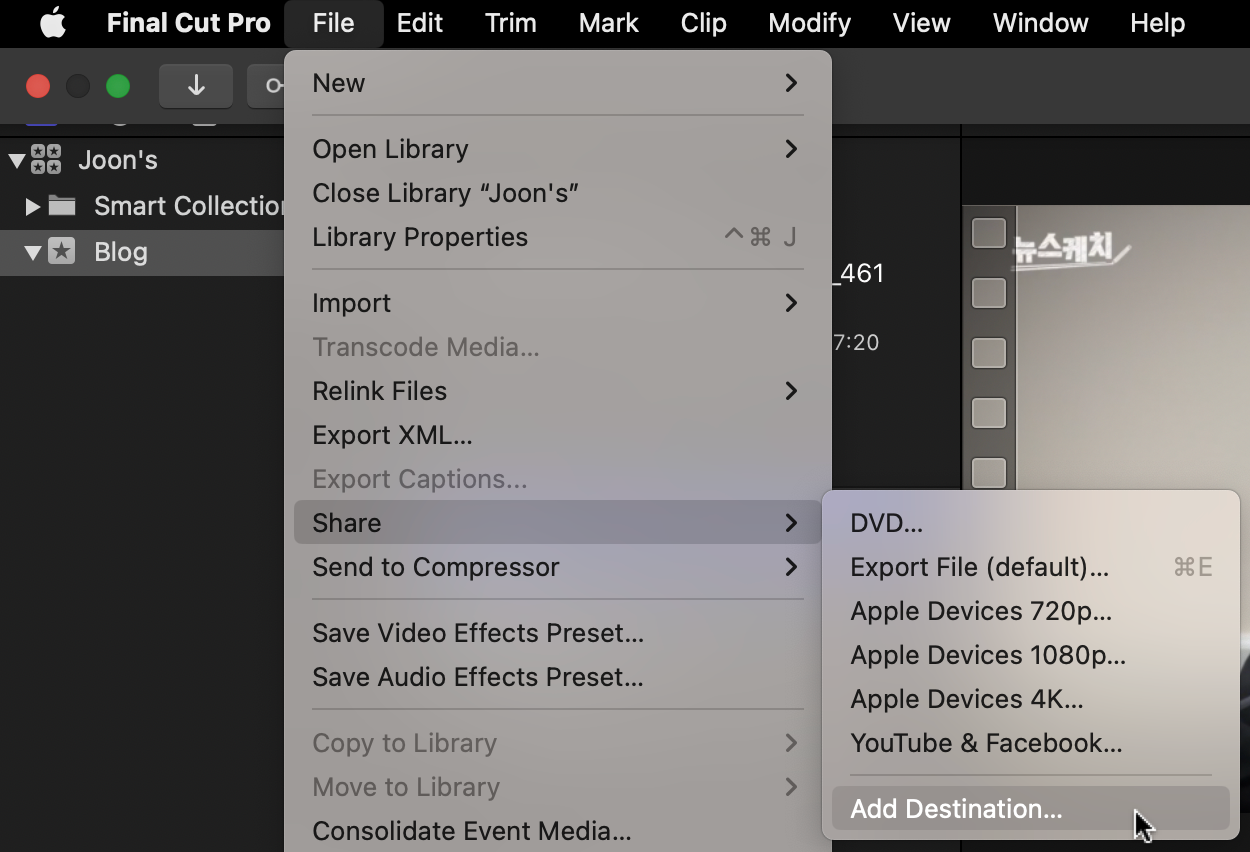1250x852 pixels.
Task: Collapse the Joon's library disclosure triangle
Action: pos(16,160)
